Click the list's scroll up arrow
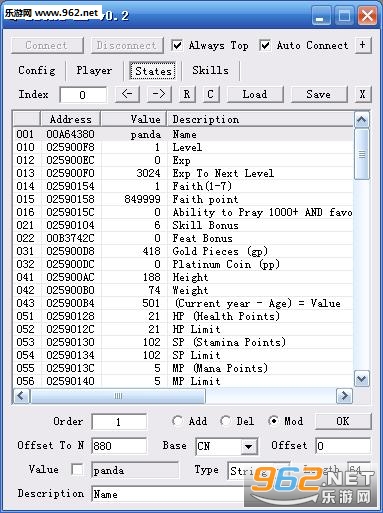Screen dimensions: 383x513 pos(362,119)
